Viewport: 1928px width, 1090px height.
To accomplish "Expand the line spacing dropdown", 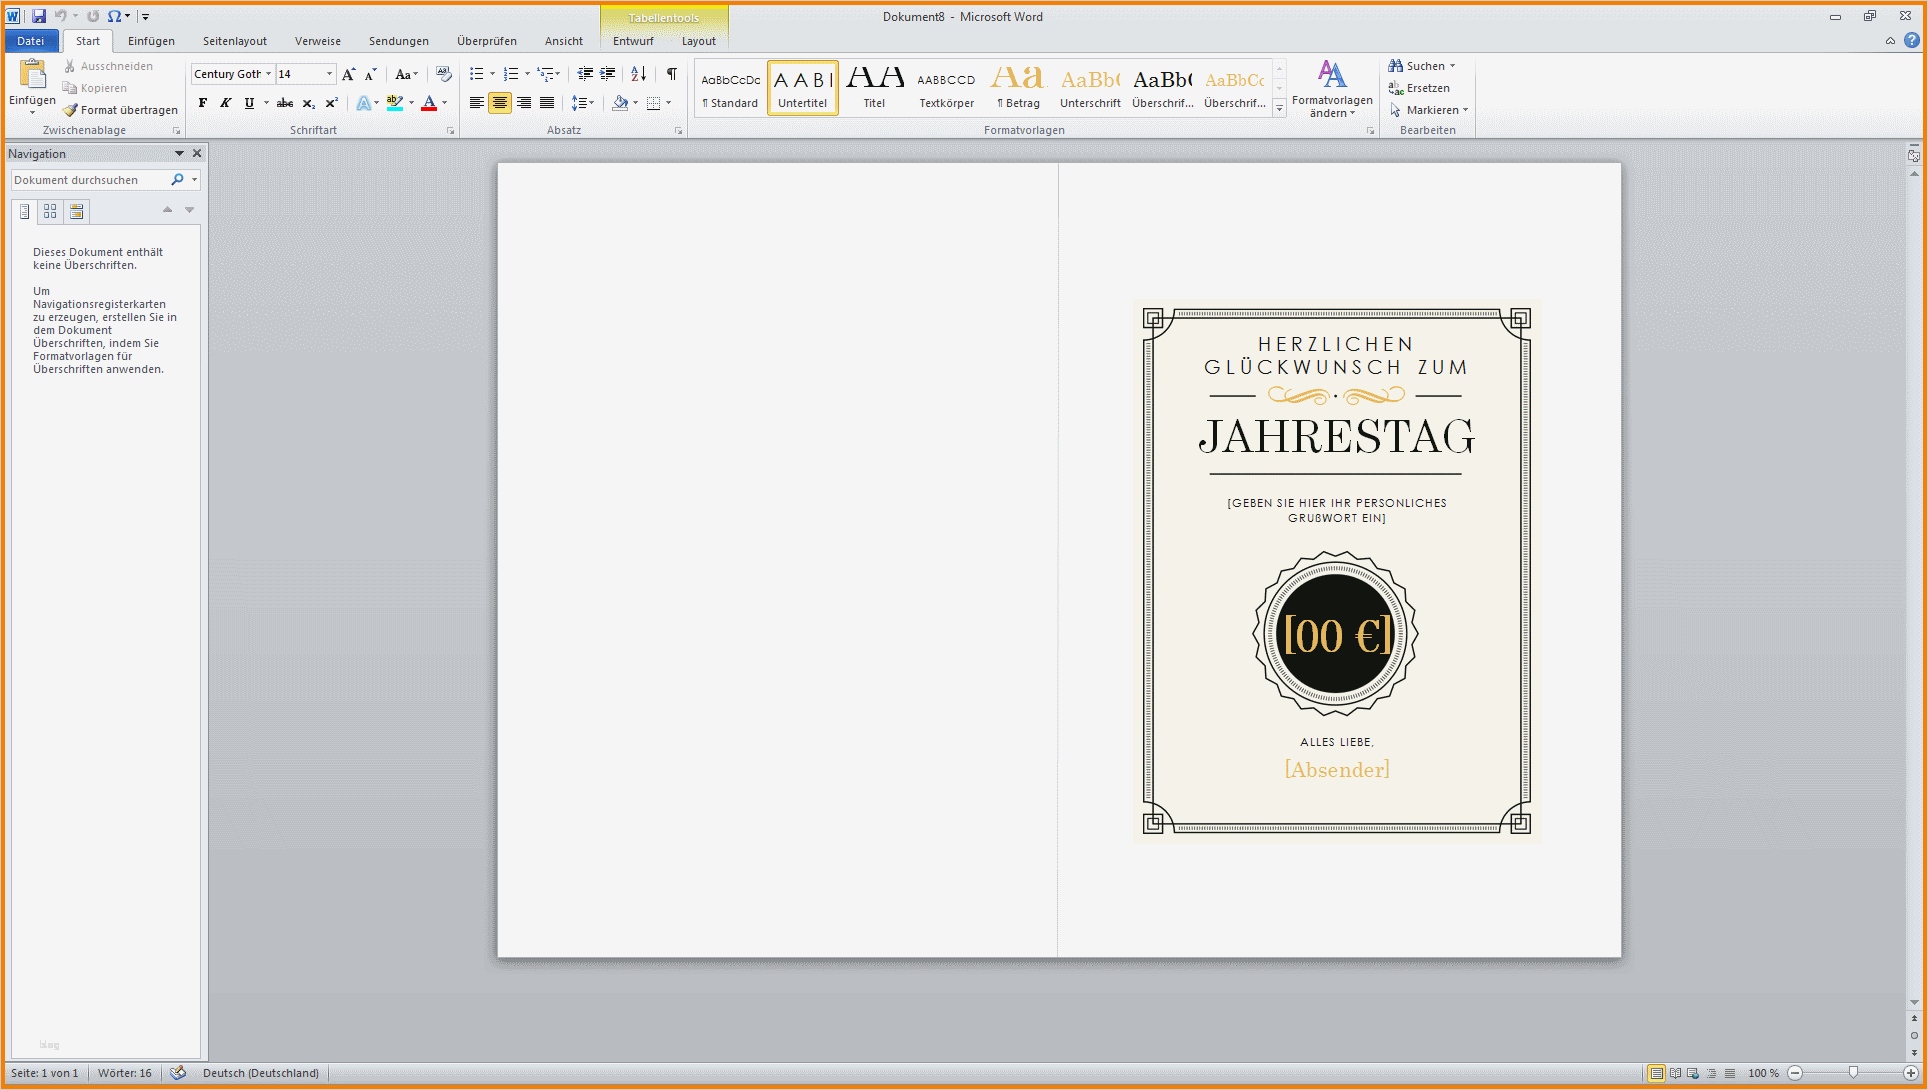I will coord(592,102).
